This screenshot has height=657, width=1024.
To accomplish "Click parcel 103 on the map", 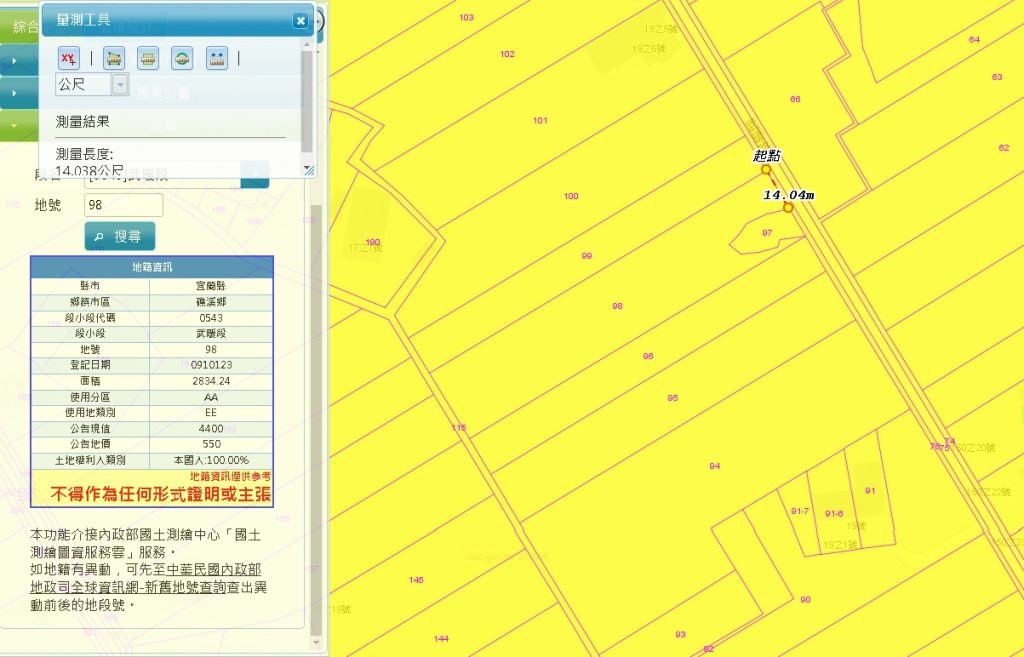I will (466, 18).
